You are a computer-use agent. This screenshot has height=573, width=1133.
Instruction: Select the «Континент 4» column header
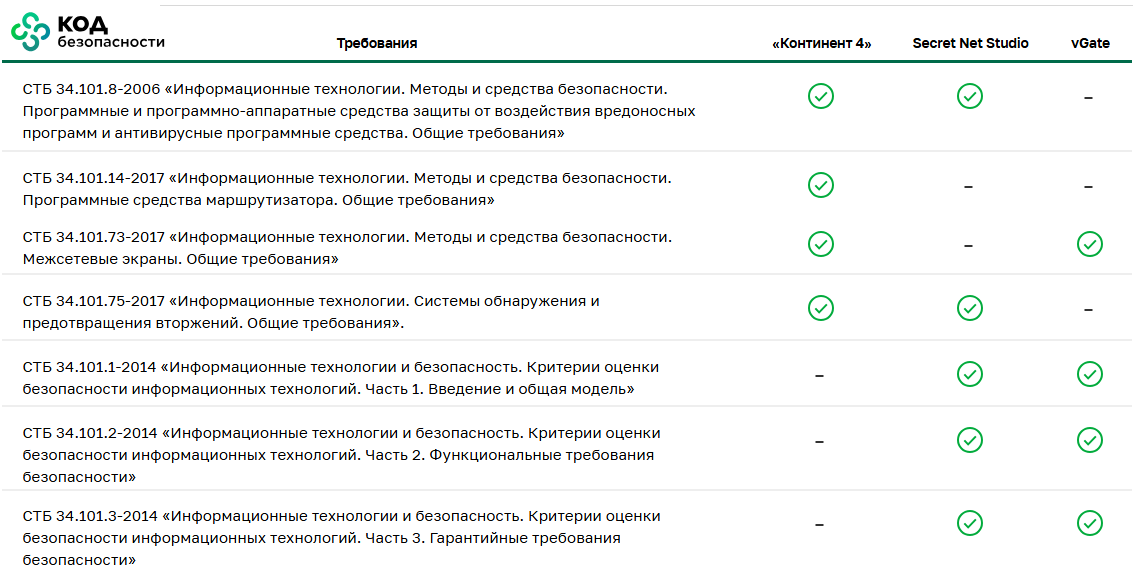point(822,44)
